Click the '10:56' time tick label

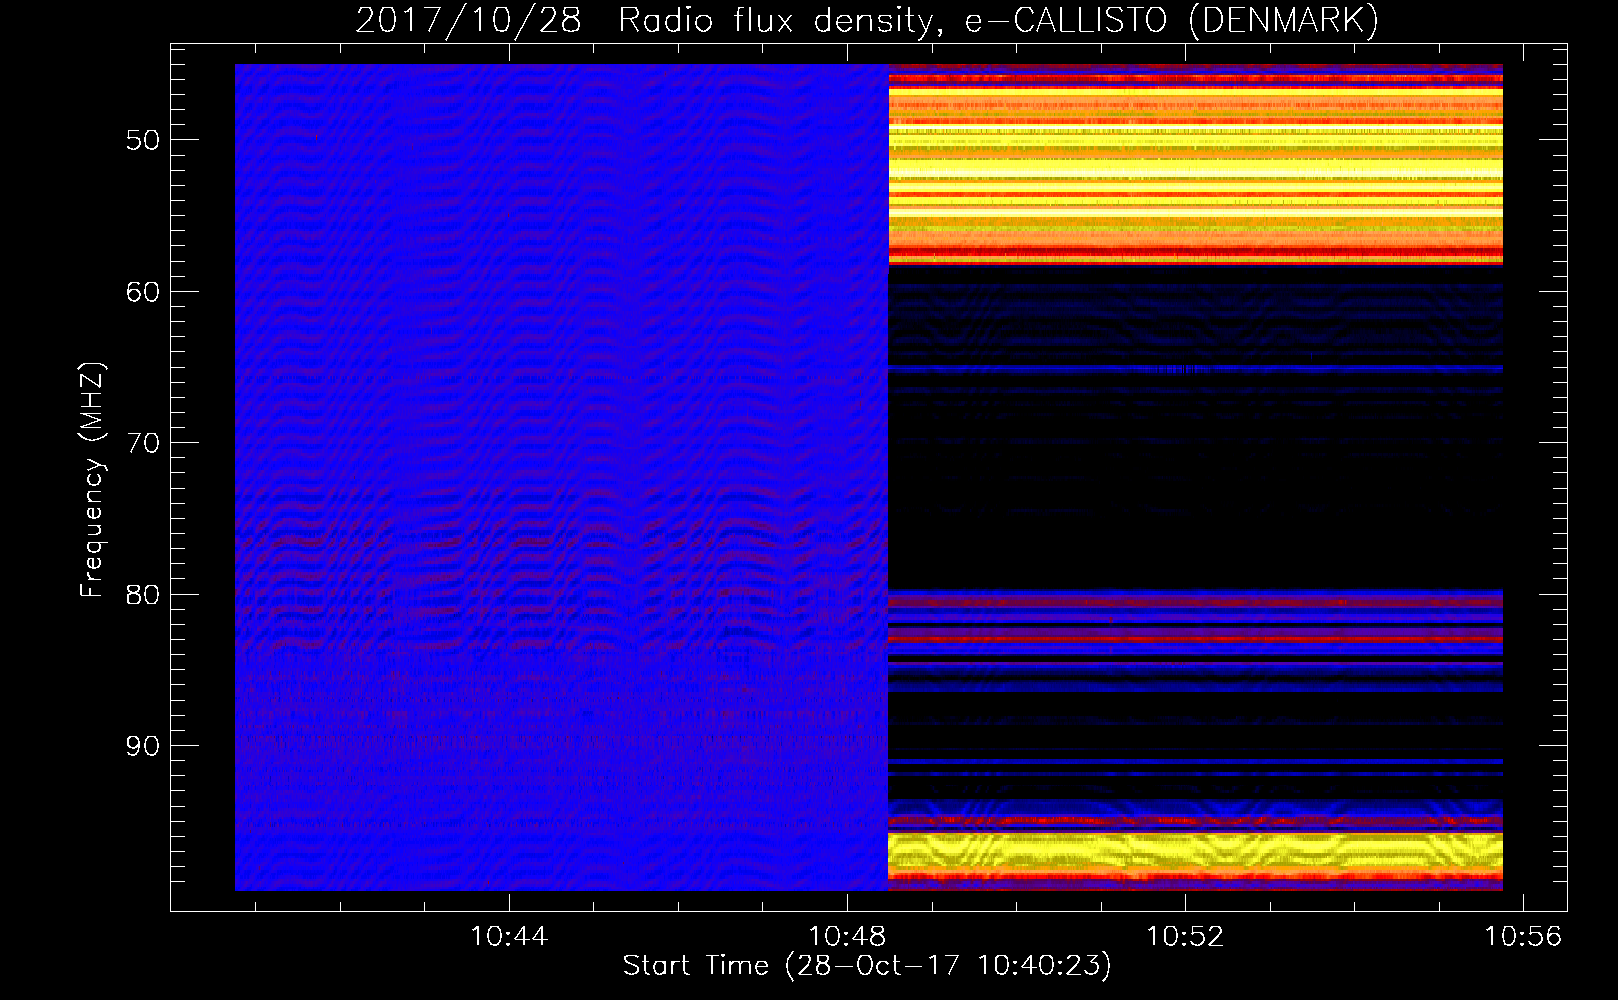(1523, 936)
